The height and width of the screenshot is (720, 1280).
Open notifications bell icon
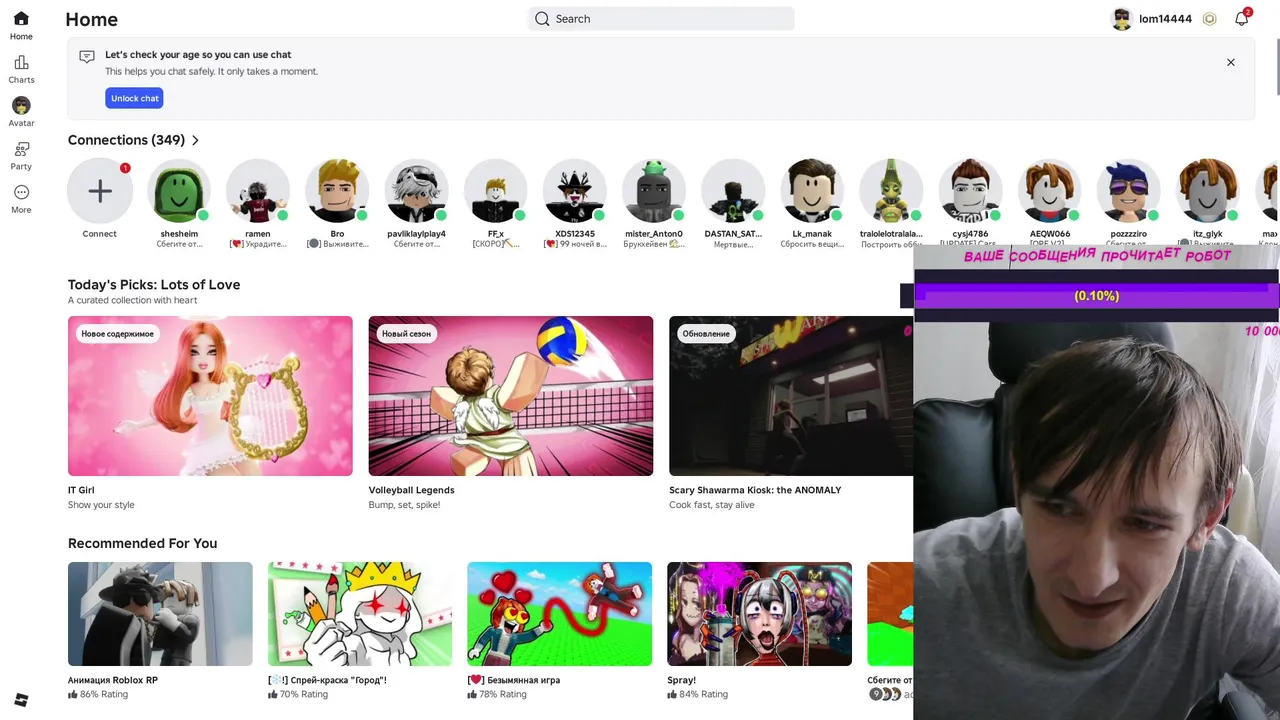click(1241, 19)
